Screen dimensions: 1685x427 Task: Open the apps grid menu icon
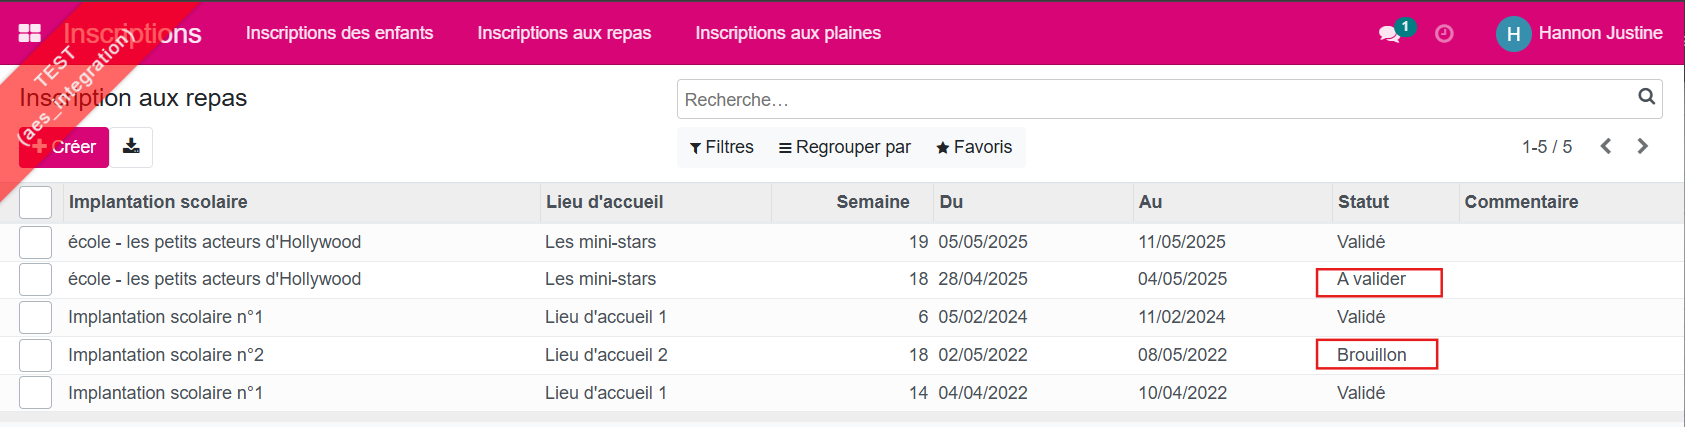pyautogui.click(x=30, y=33)
